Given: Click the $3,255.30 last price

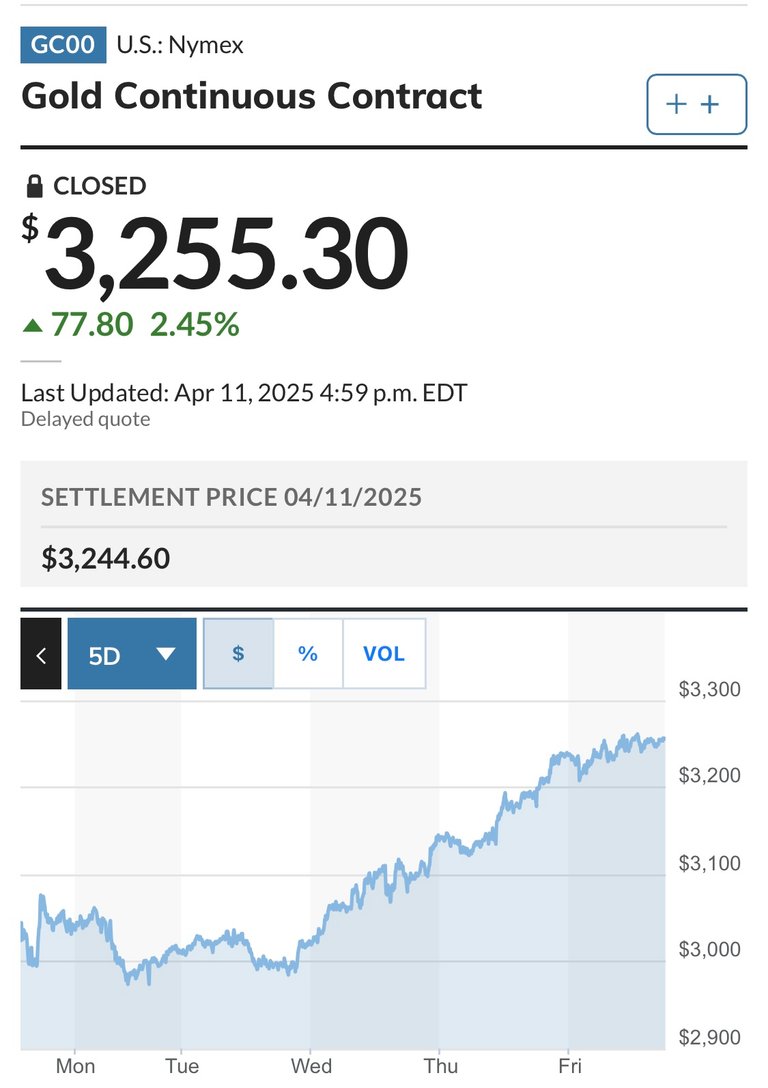Looking at the screenshot, I should coord(215,253).
